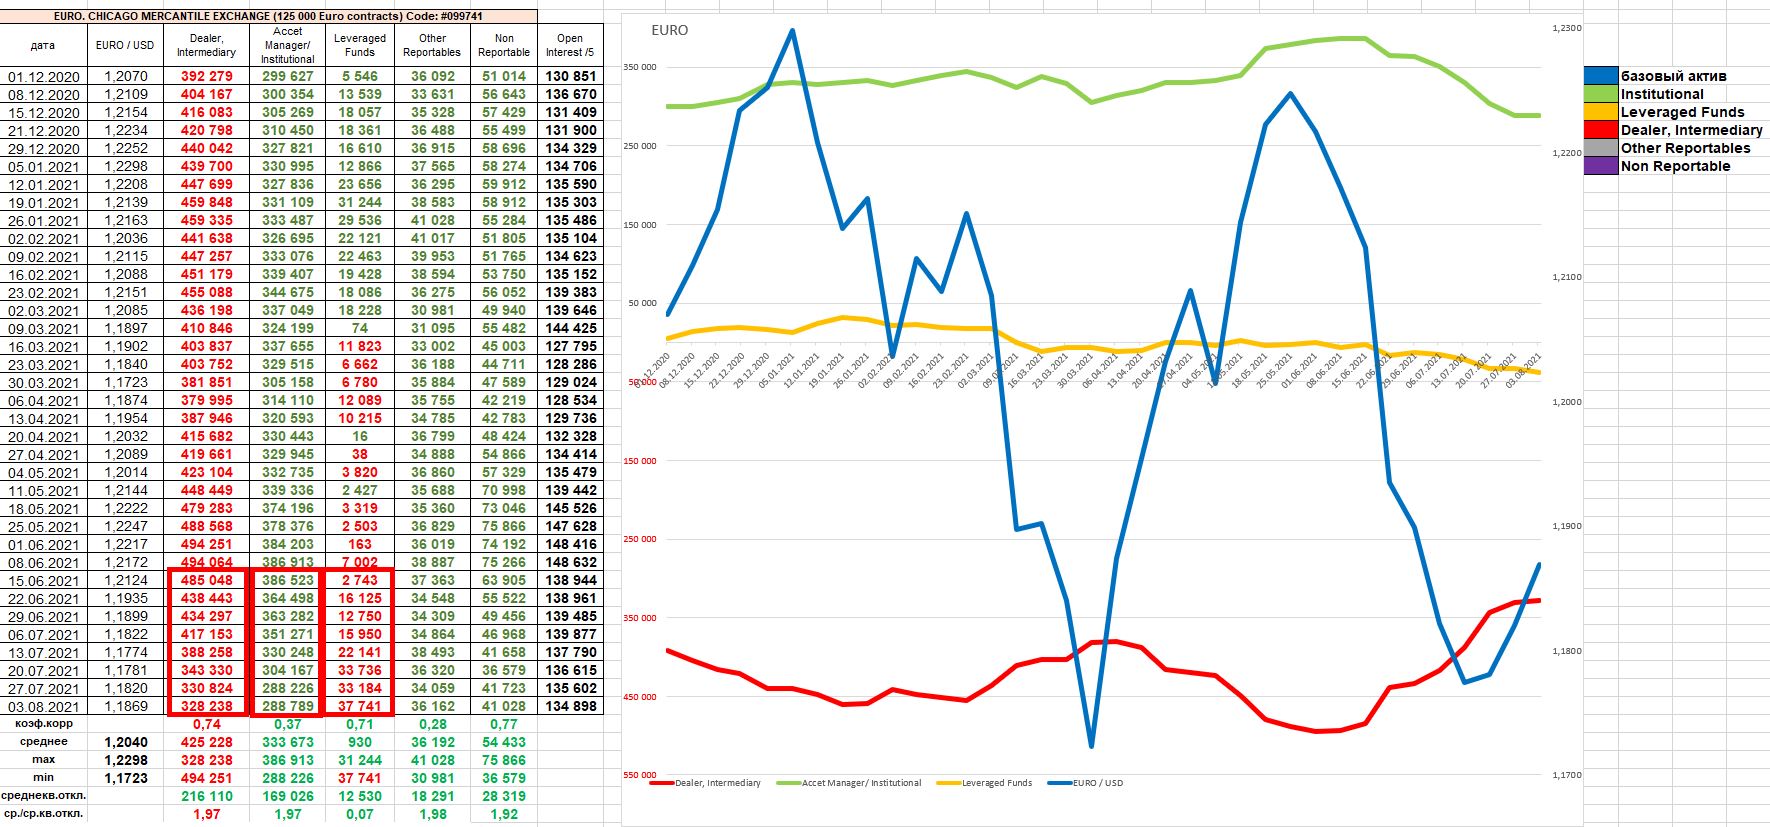This screenshot has width=1770, height=827.
Task: Click Dealer value 485 048 in the table
Action: pyautogui.click(x=206, y=580)
